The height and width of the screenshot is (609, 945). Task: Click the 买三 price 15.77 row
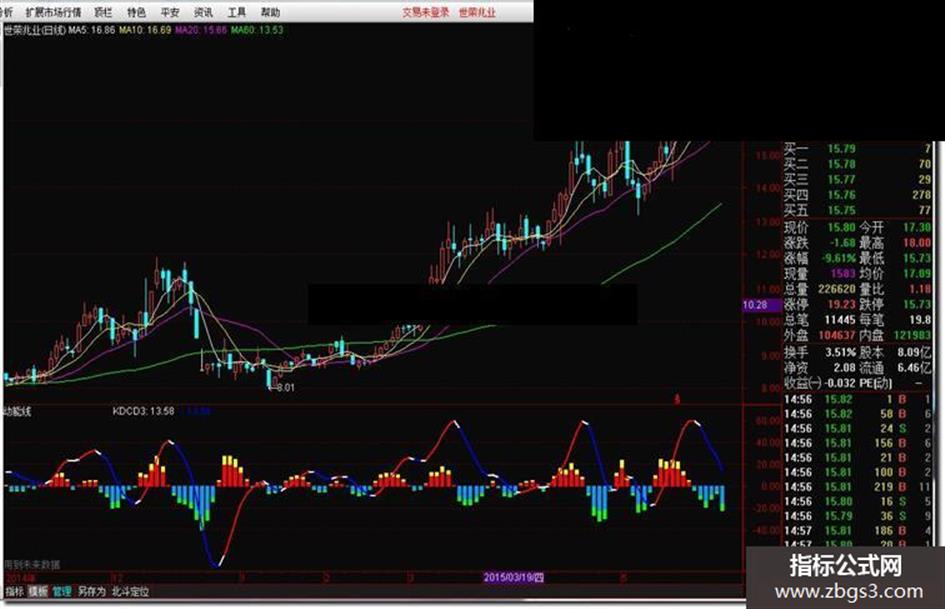tap(857, 180)
